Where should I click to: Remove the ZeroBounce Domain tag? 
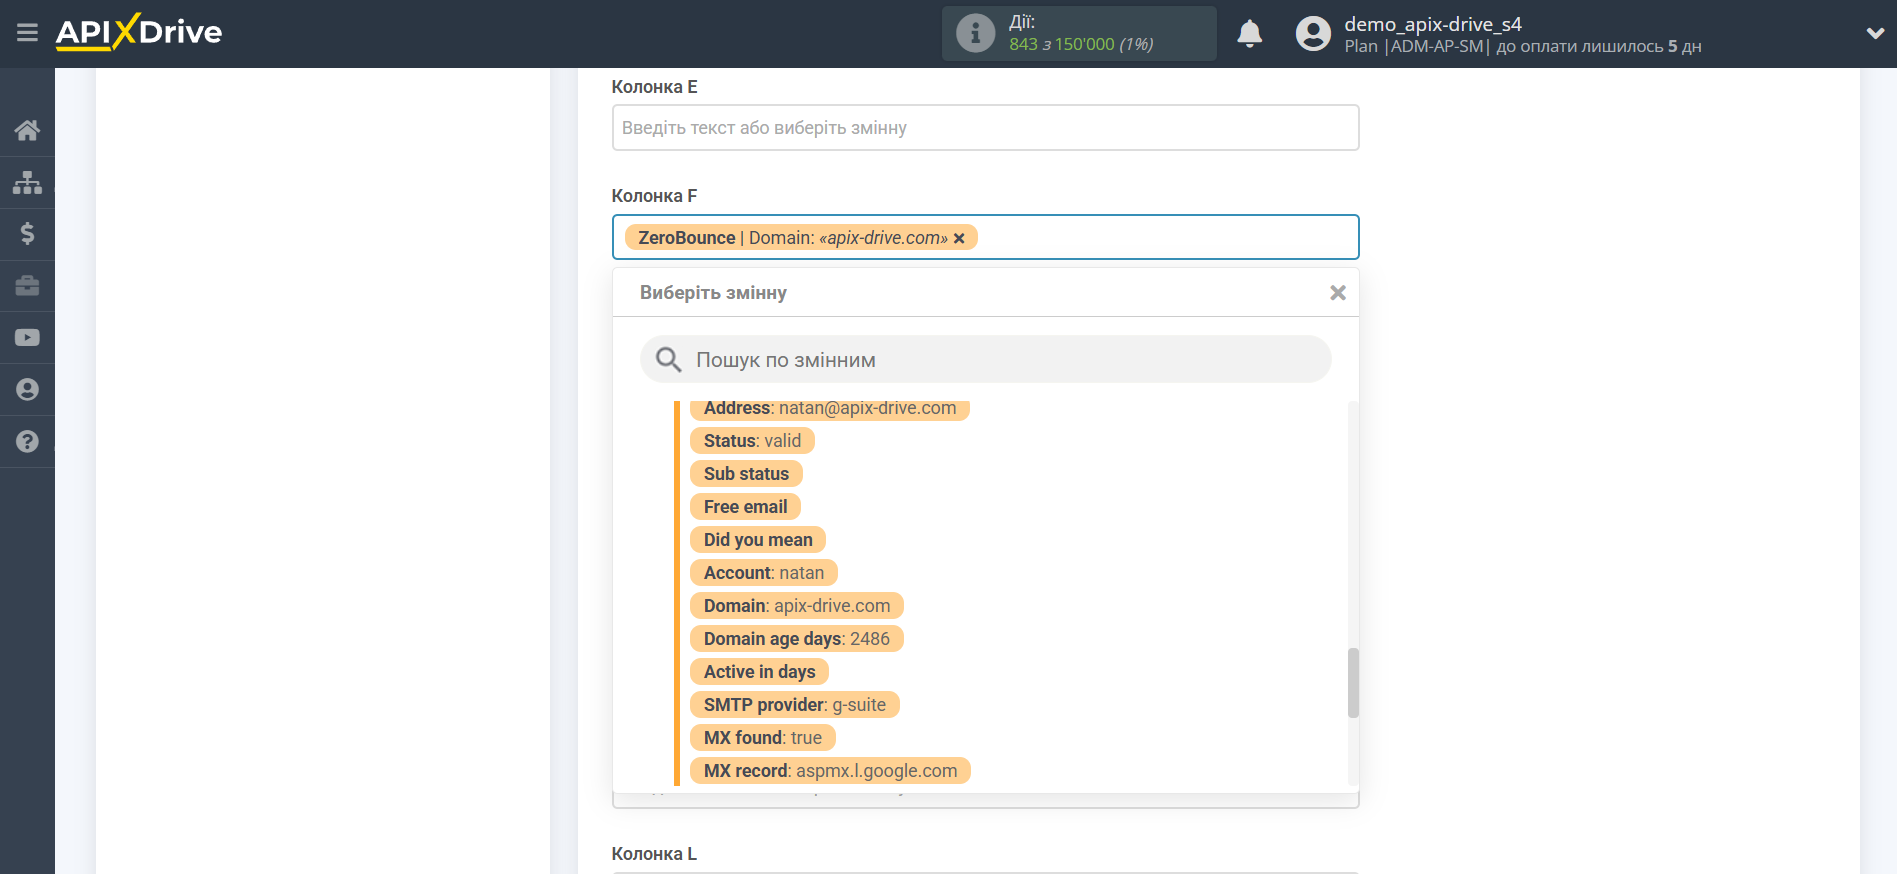point(959,238)
